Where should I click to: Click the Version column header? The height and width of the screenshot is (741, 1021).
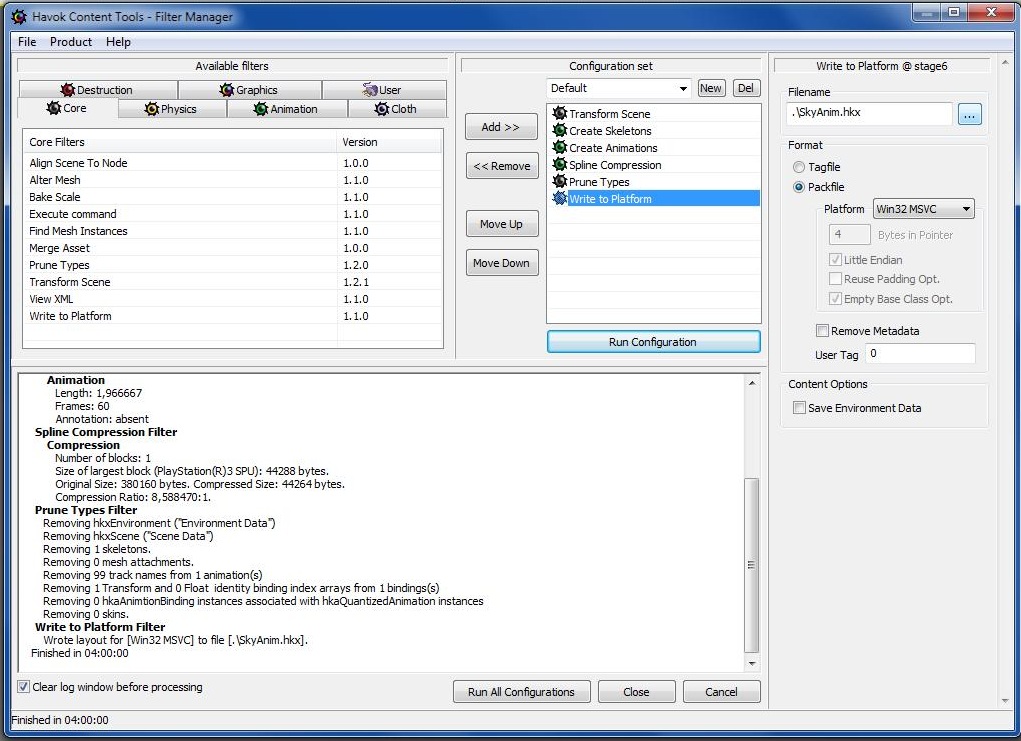[x=389, y=142]
